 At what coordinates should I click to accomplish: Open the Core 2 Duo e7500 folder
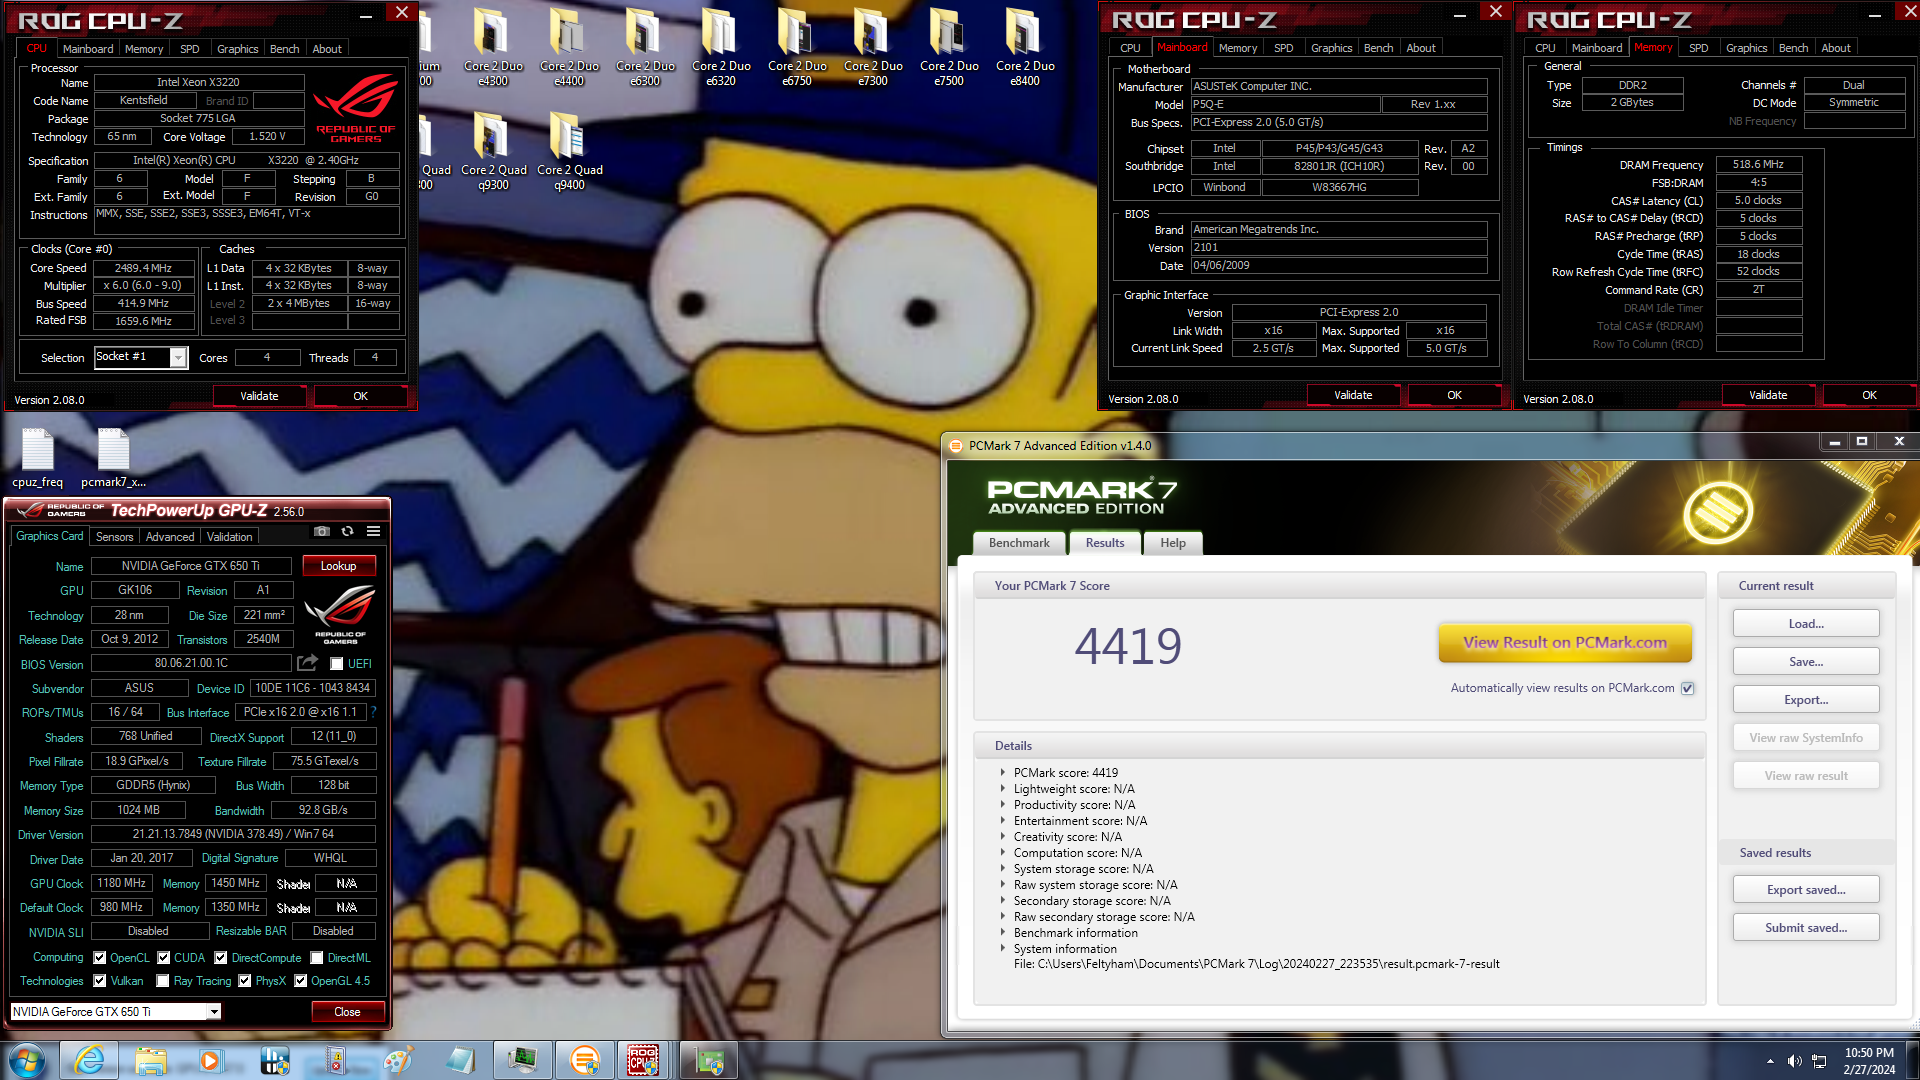point(948,46)
